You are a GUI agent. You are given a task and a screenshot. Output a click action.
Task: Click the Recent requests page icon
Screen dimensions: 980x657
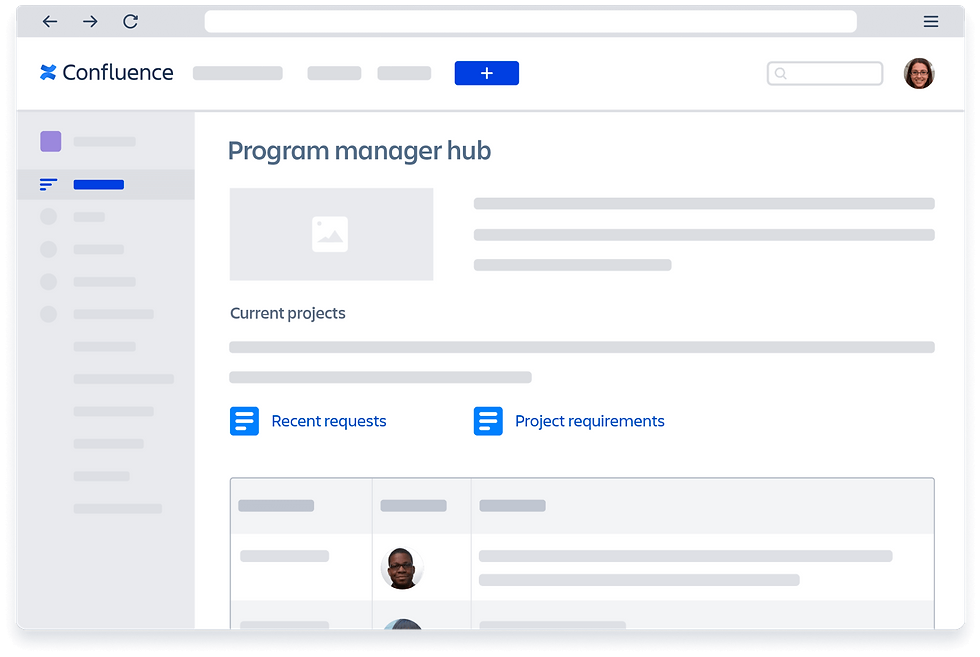(x=244, y=421)
